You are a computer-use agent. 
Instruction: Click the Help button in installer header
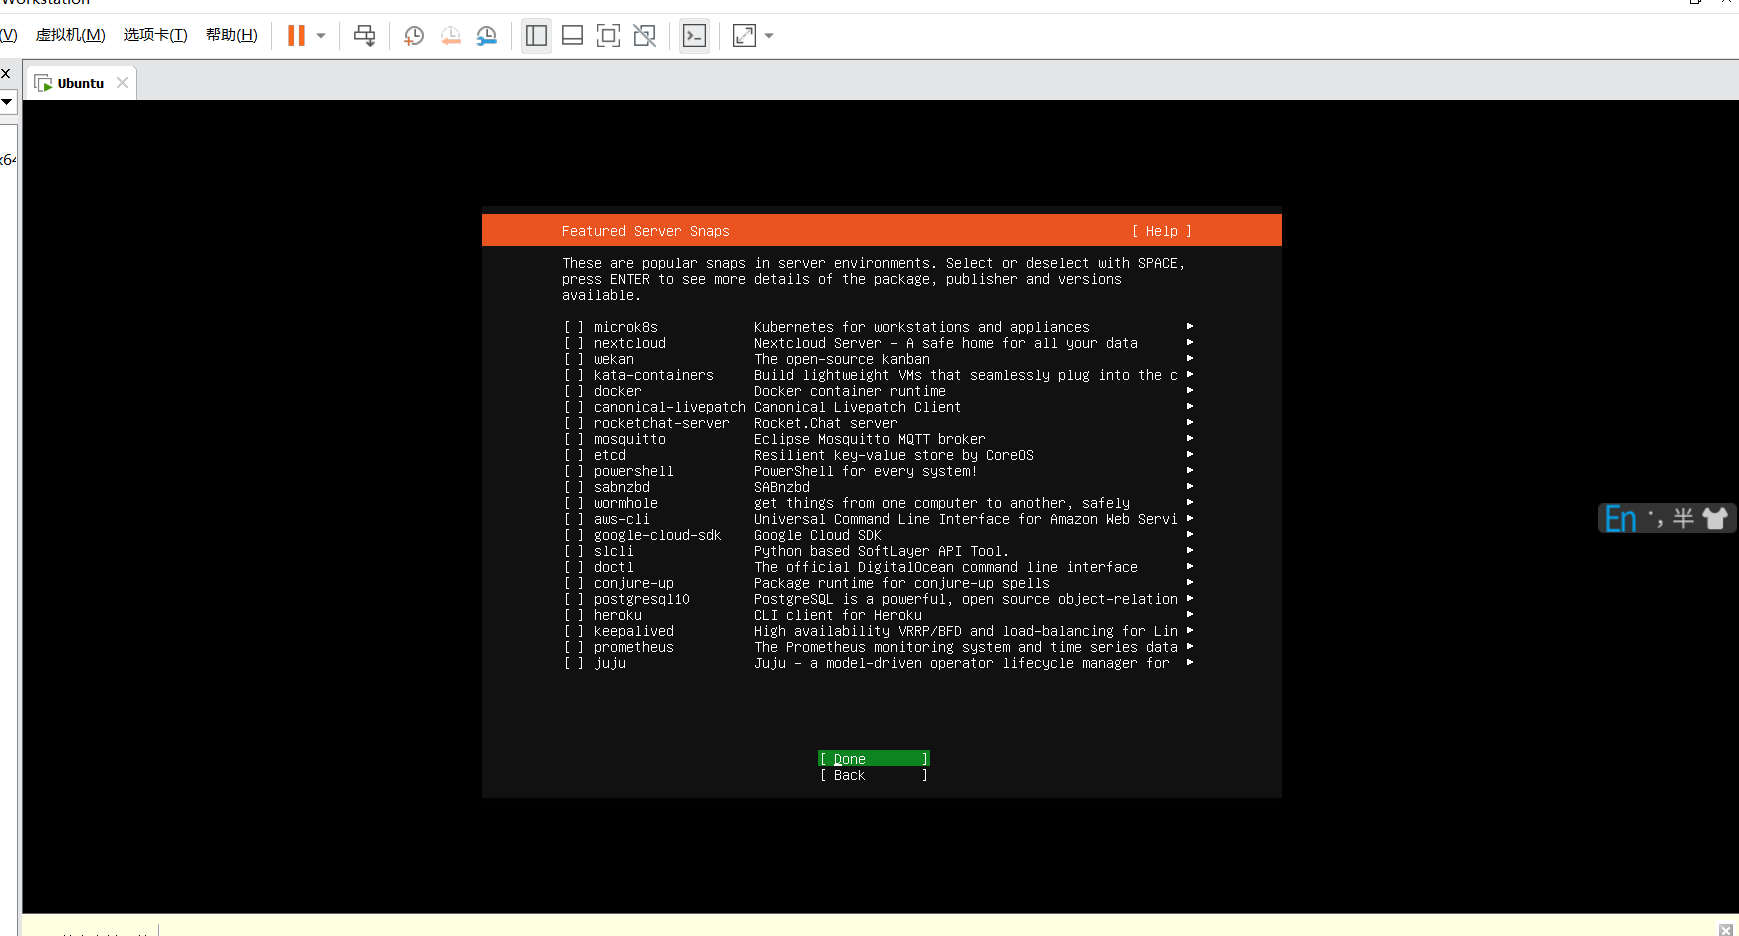(x=1161, y=231)
